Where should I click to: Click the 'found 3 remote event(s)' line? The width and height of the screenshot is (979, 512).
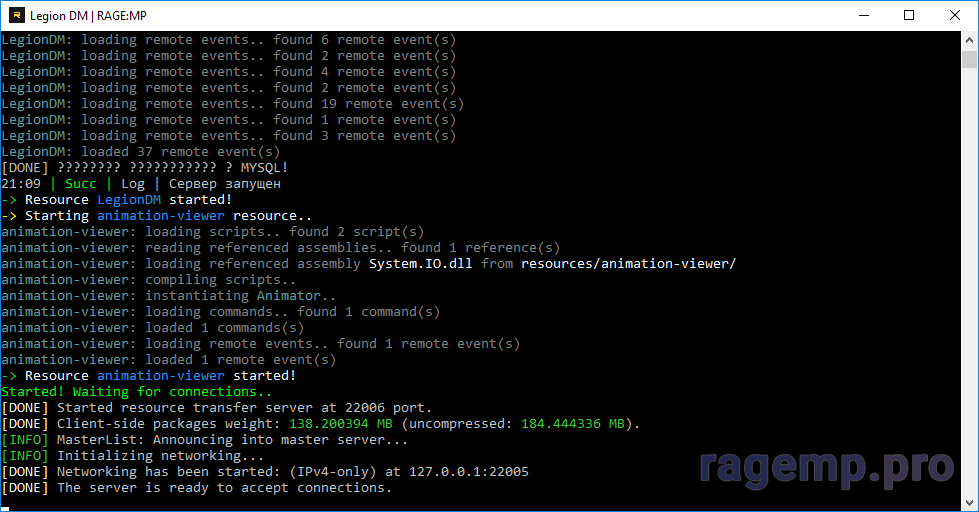coord(229,135)
